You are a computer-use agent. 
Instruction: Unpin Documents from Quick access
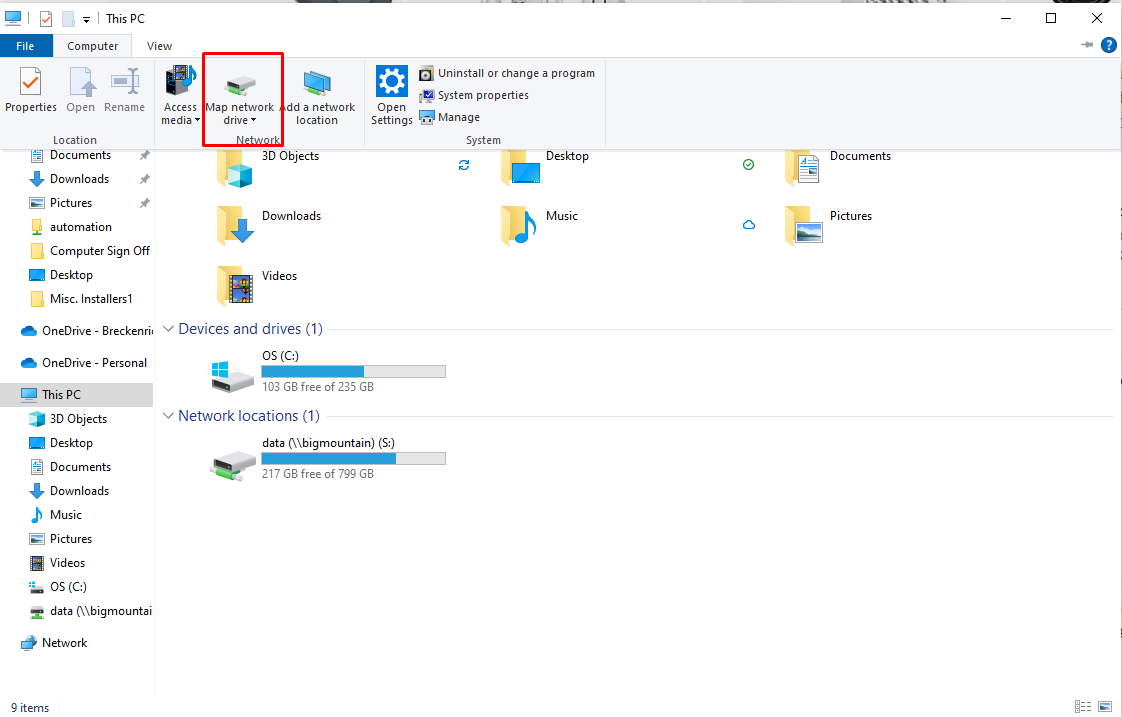point(144,155)
